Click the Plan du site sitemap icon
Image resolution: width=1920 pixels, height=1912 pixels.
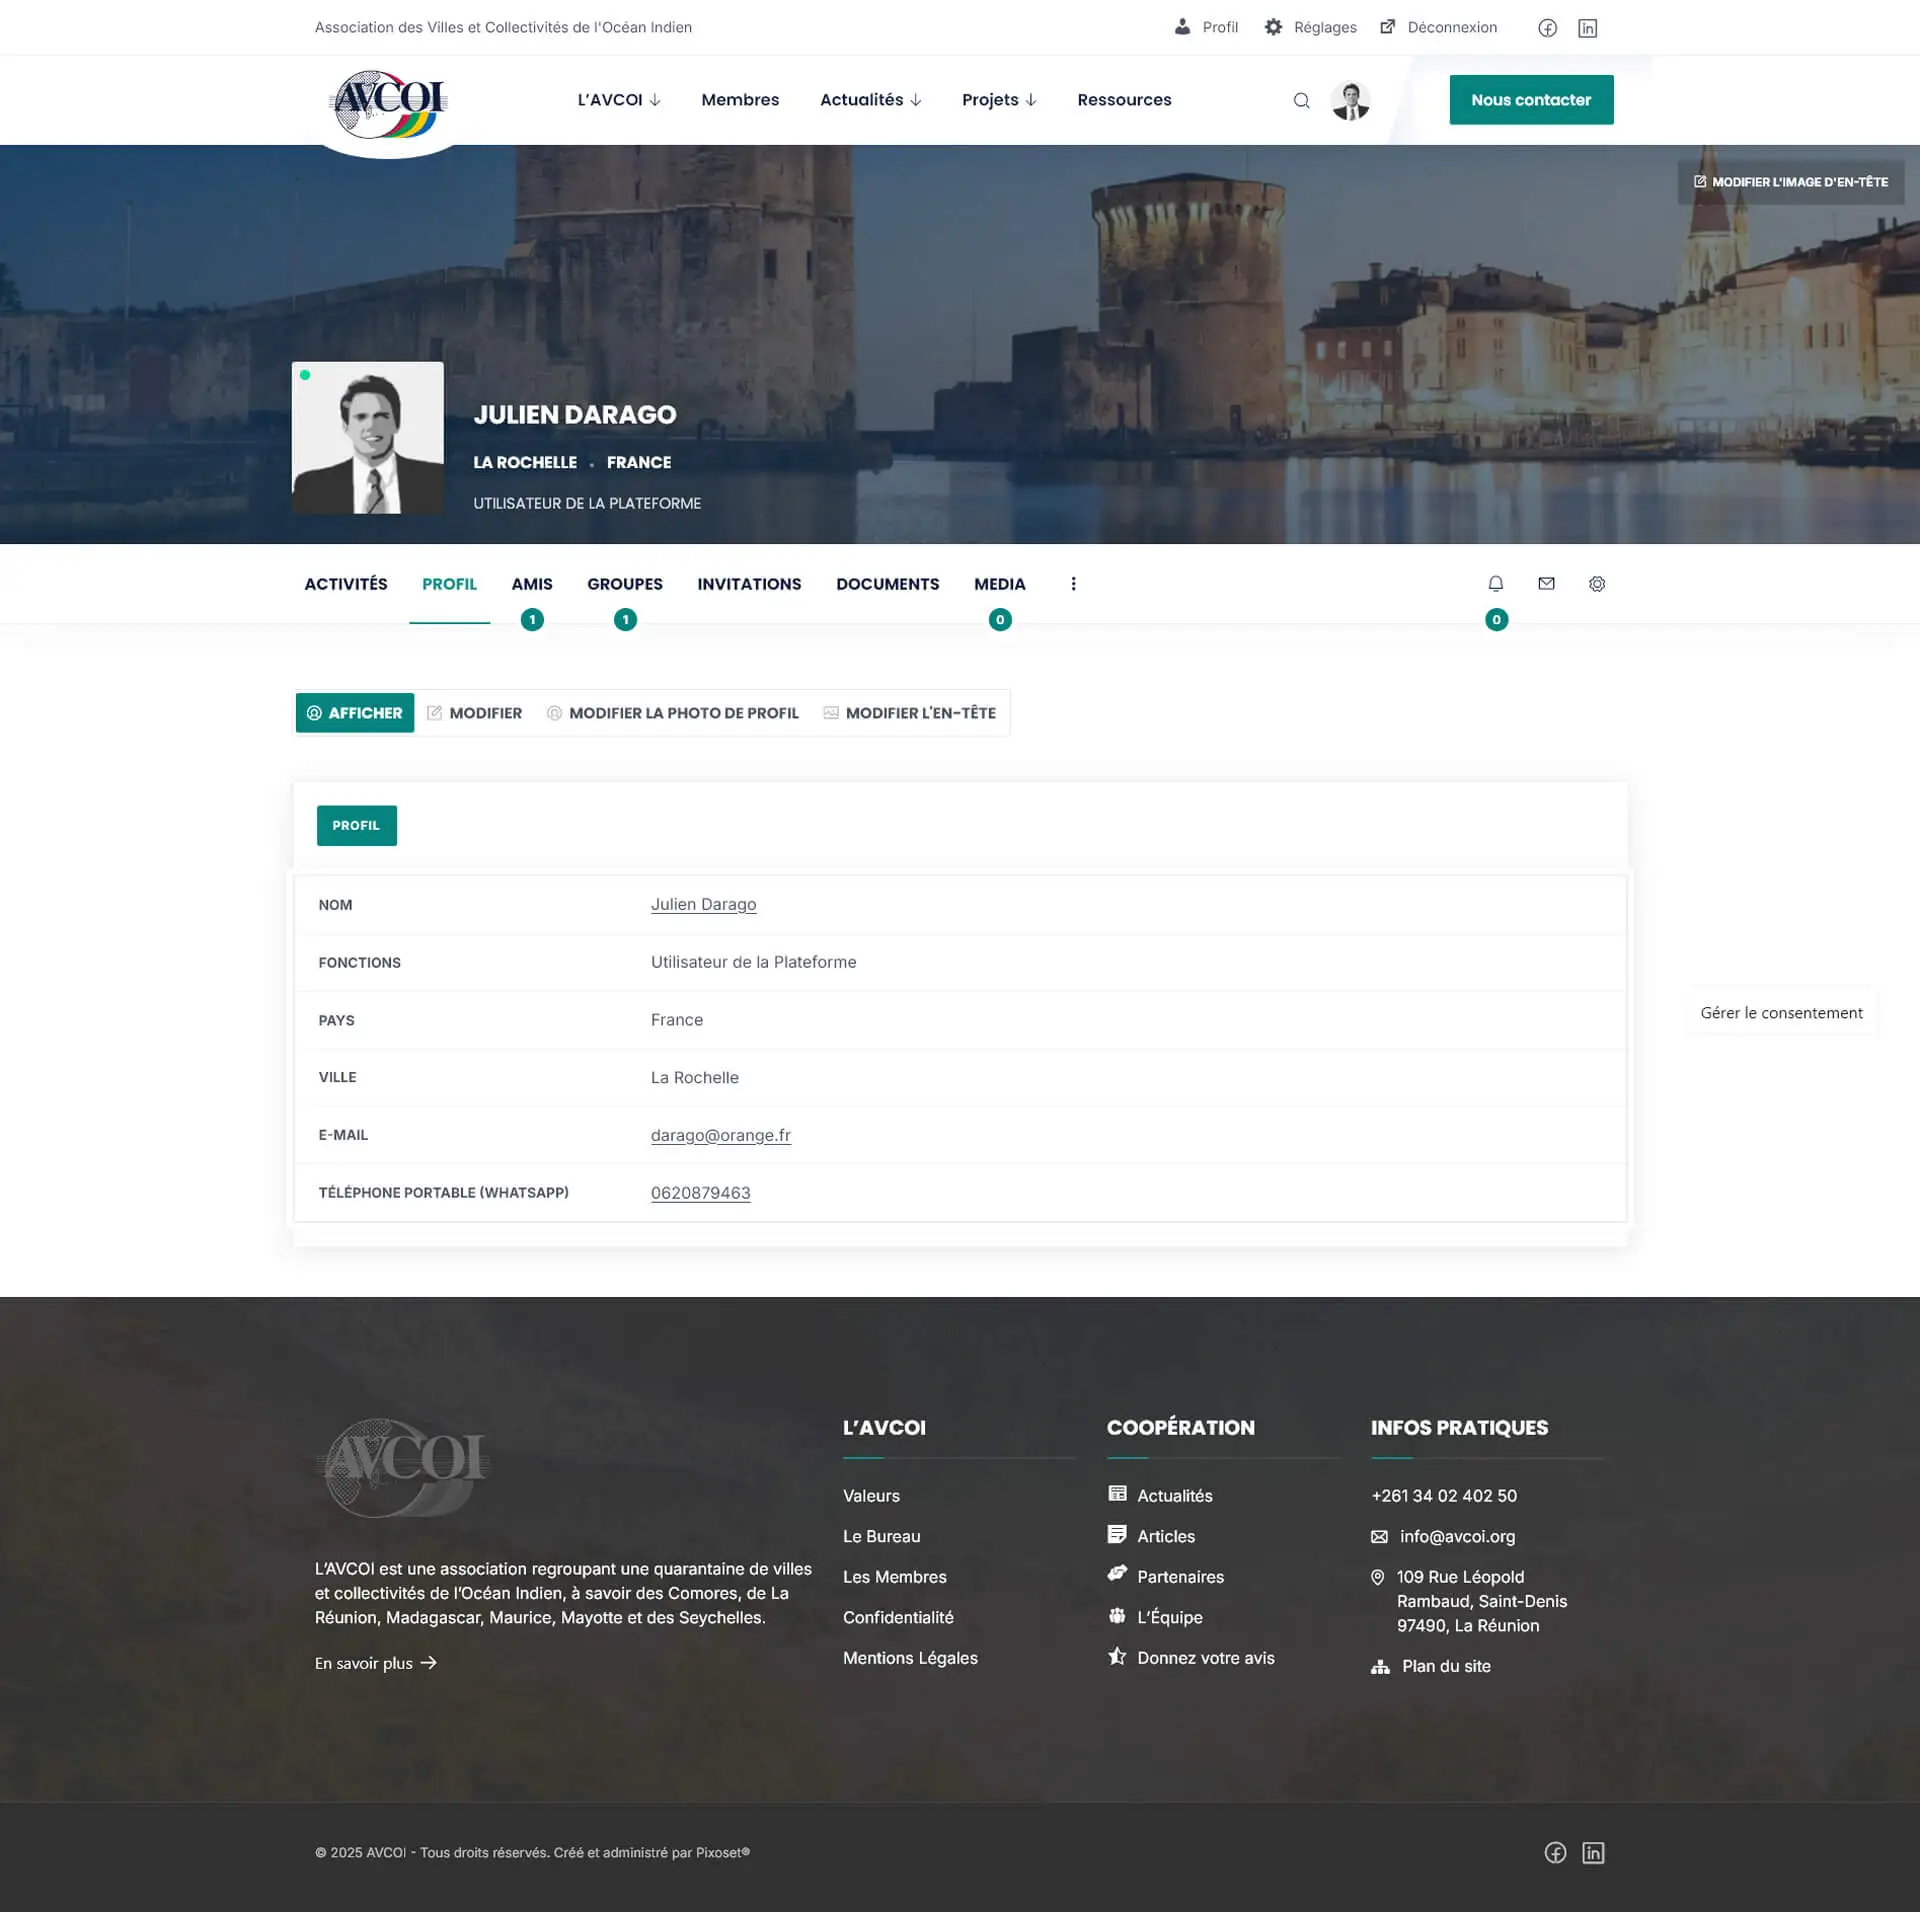coord(1381,1666)
